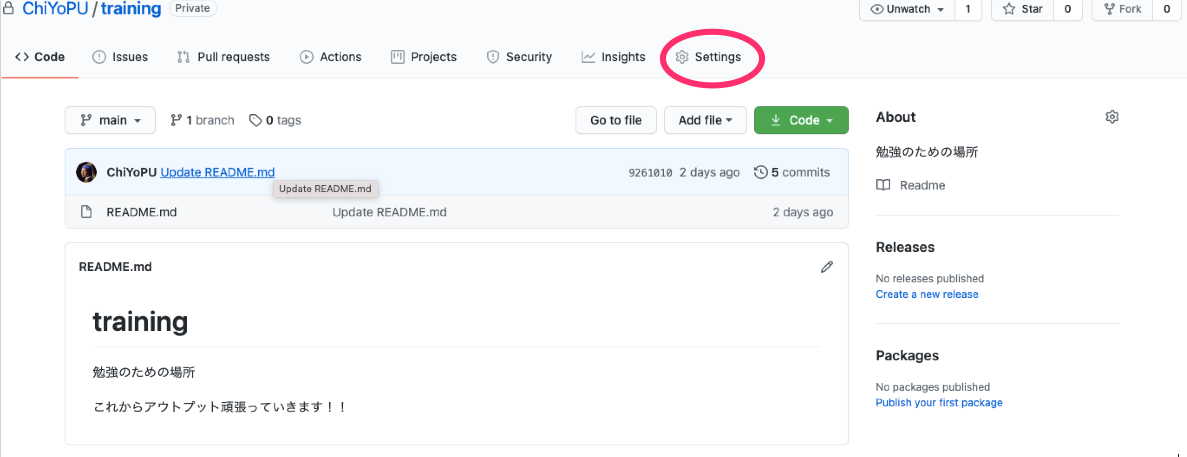
Task: Click Create a new release
Action: [x=927, y=294]
